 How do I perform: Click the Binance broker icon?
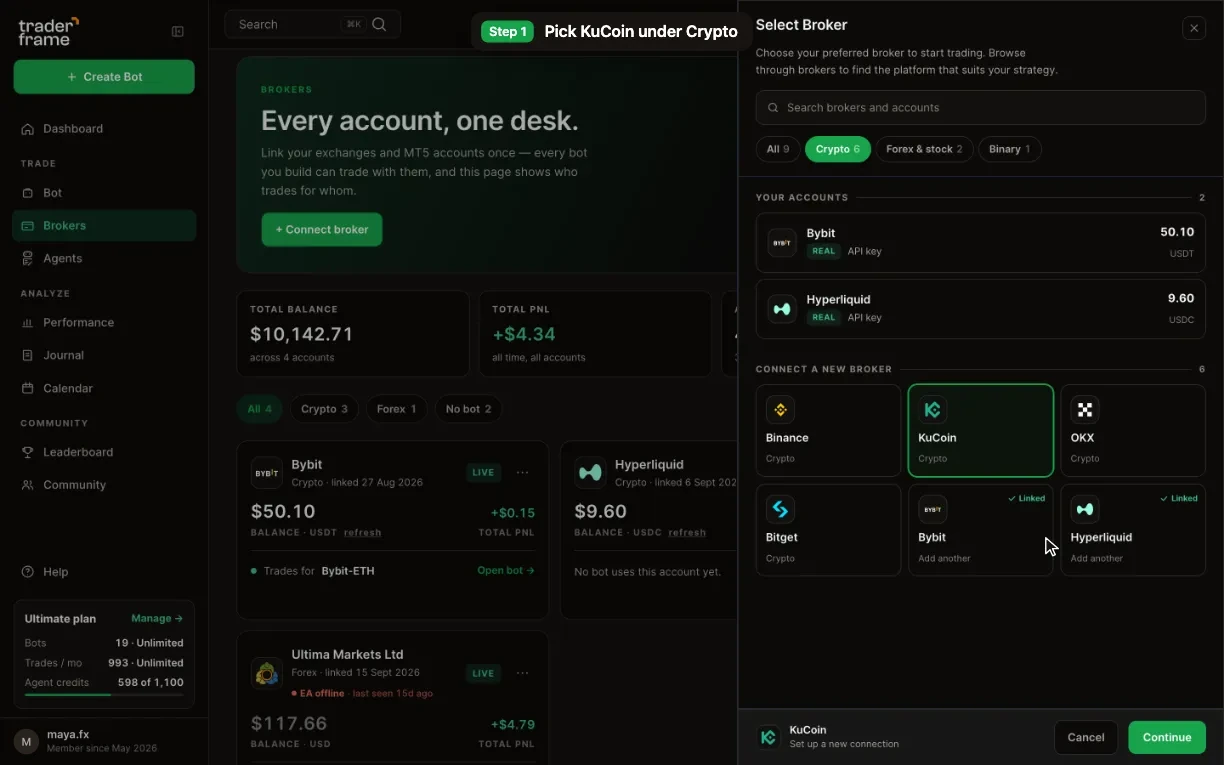[780, 409]
